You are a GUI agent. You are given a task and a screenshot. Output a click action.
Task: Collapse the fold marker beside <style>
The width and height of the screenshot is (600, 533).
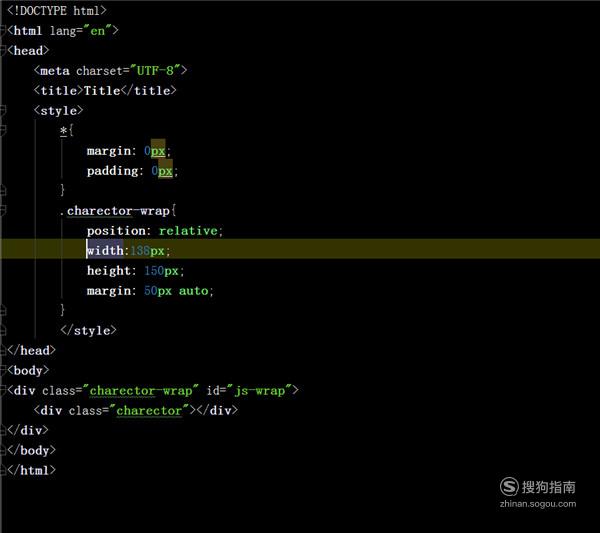click(x=3, y=111)
